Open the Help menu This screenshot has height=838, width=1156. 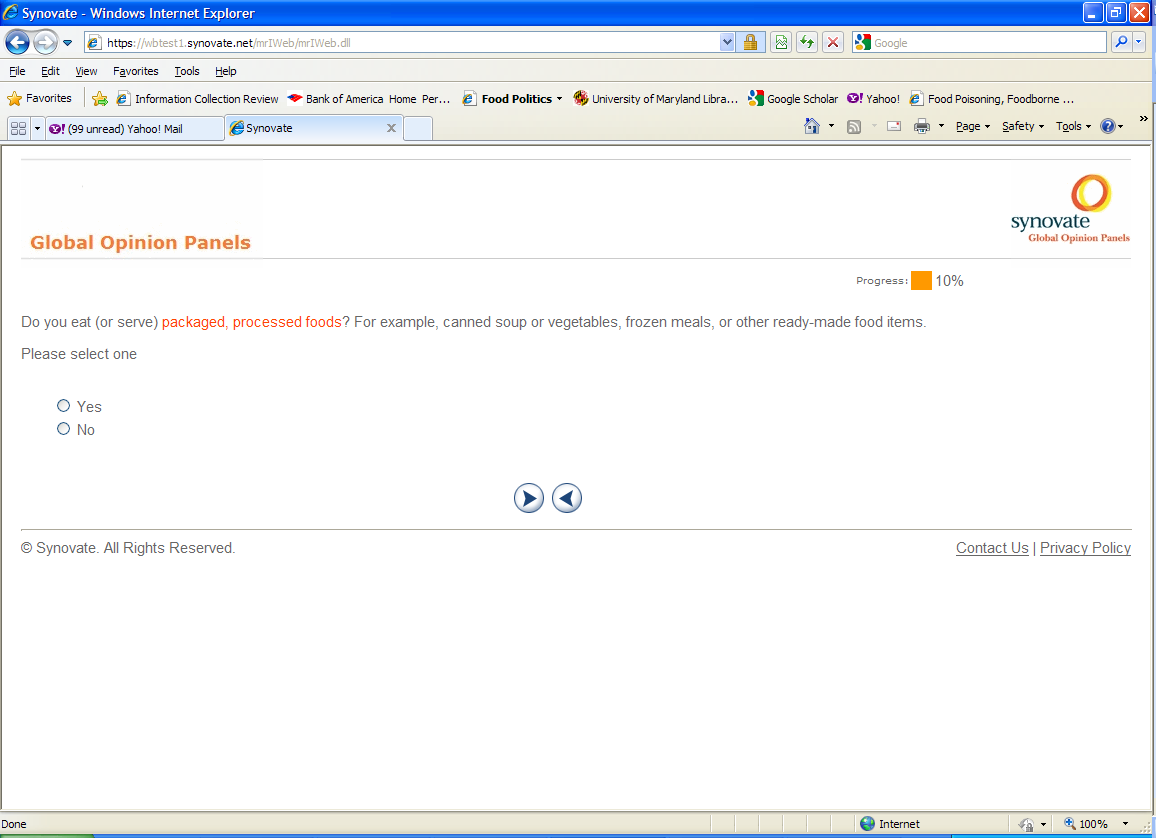click(226, 71)
